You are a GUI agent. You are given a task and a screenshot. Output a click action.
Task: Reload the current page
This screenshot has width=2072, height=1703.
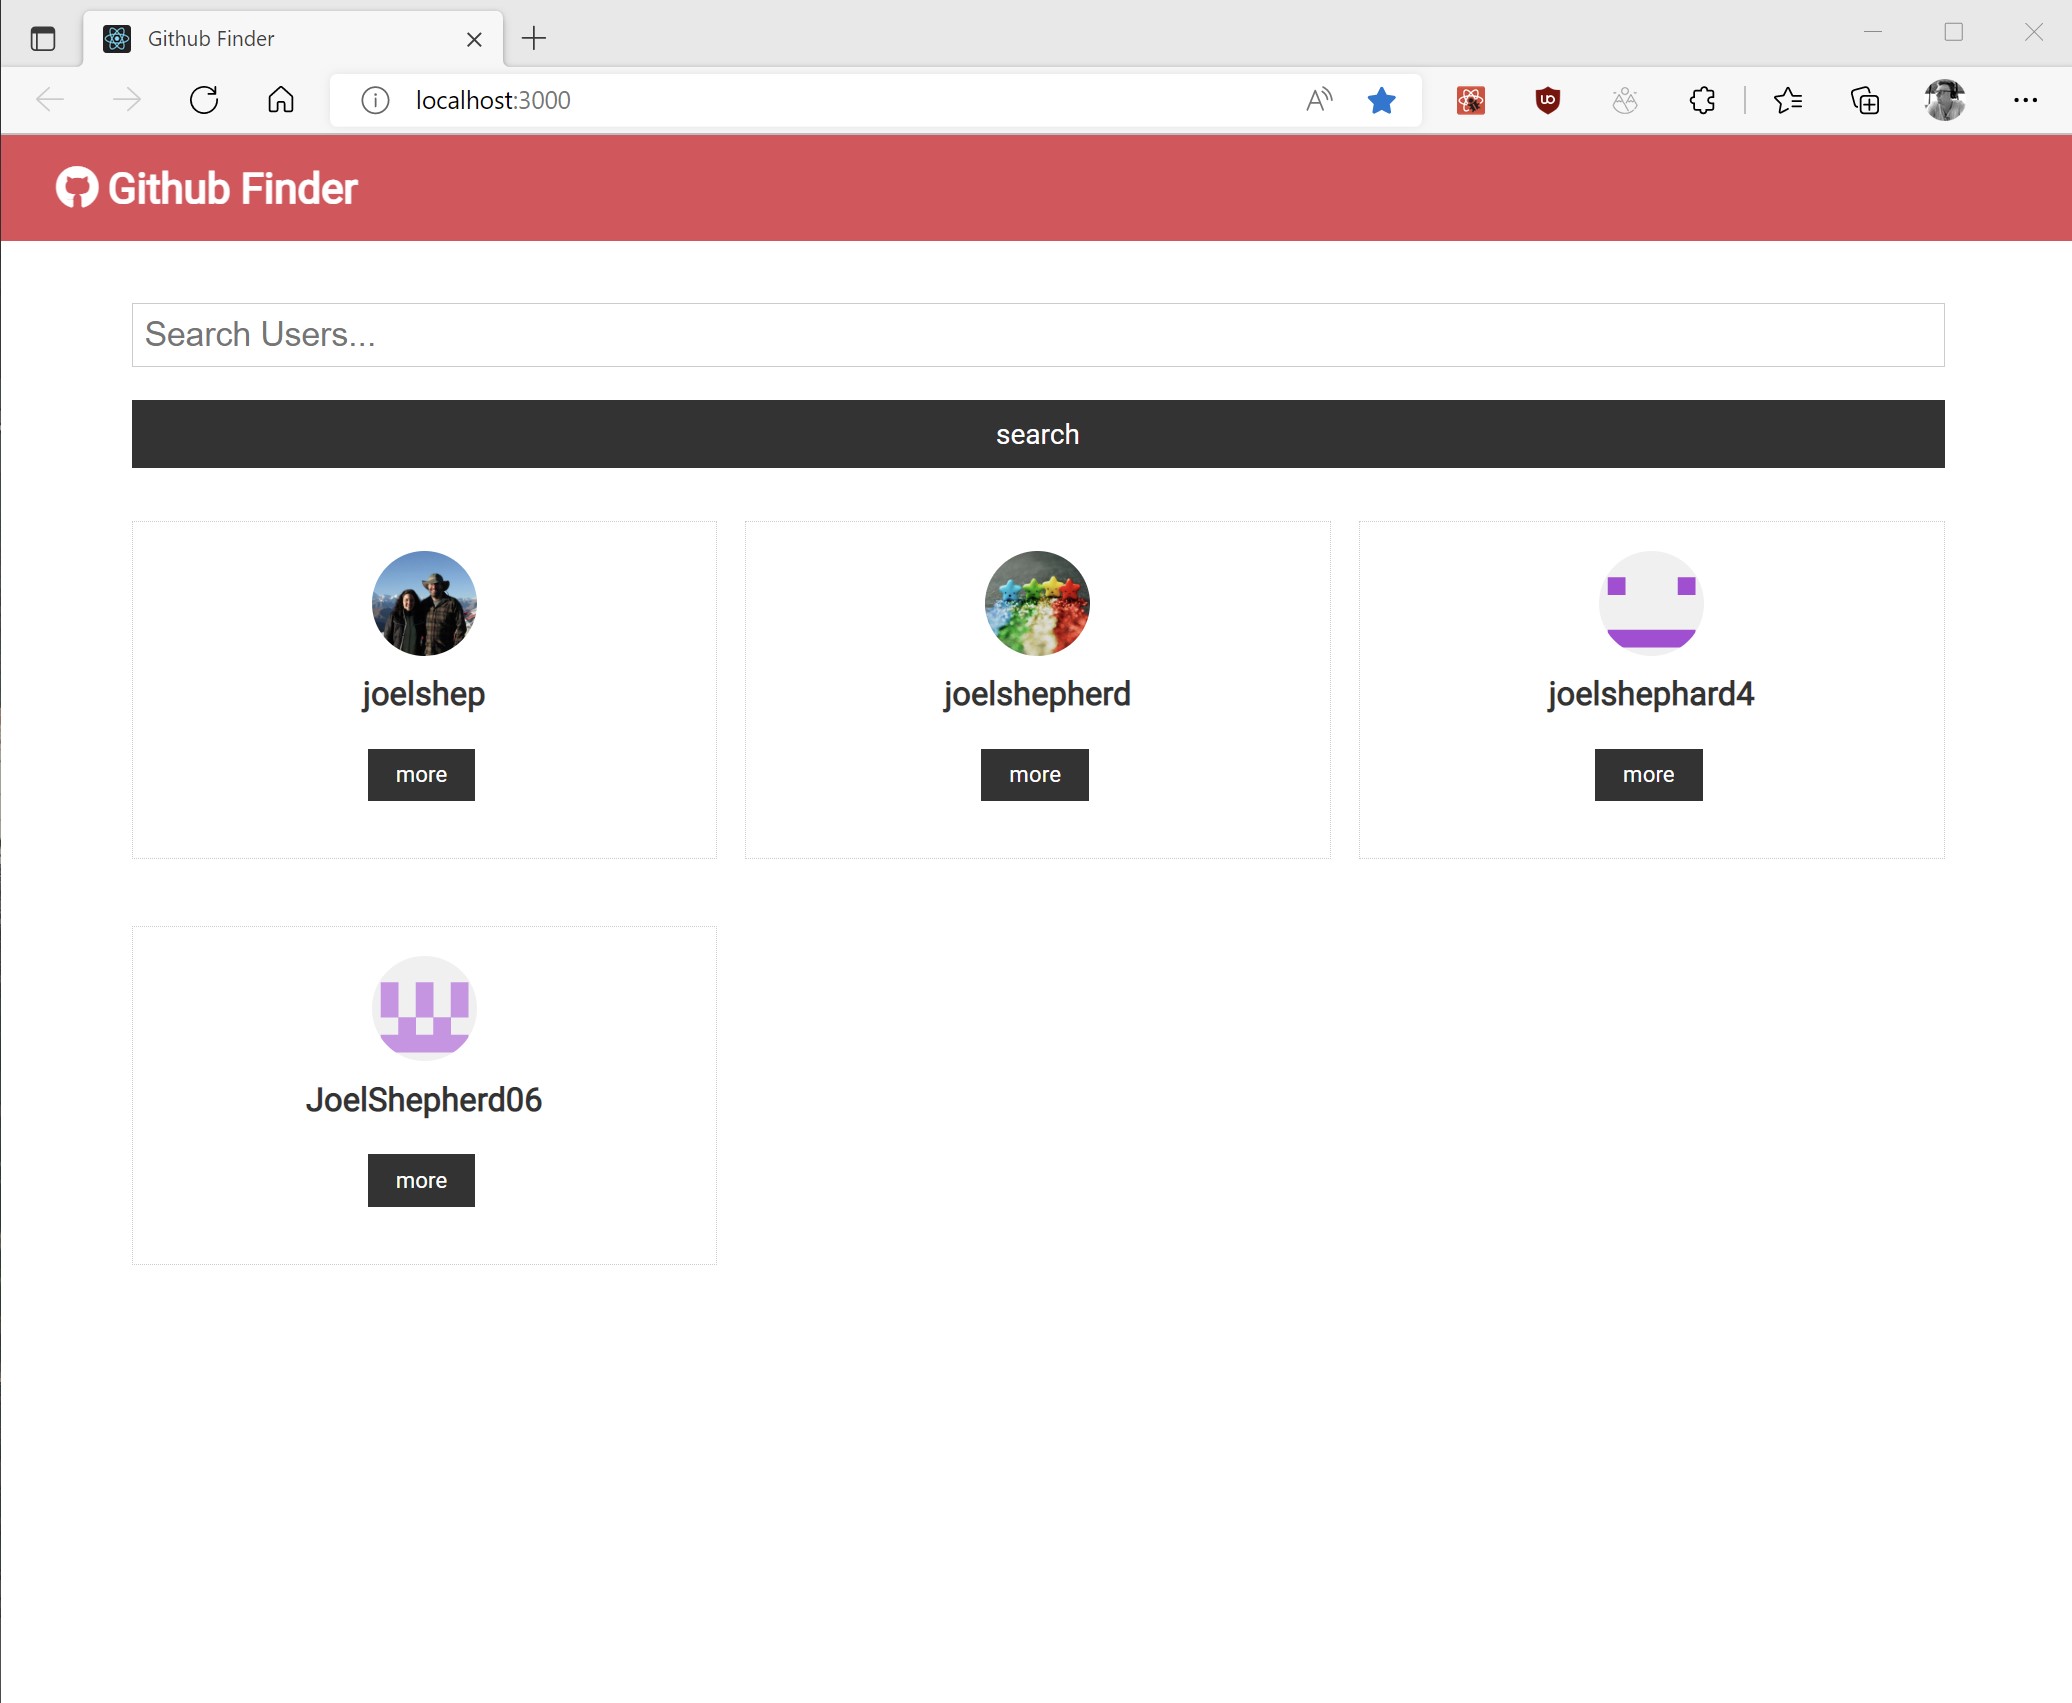click(x=204, y=100)
